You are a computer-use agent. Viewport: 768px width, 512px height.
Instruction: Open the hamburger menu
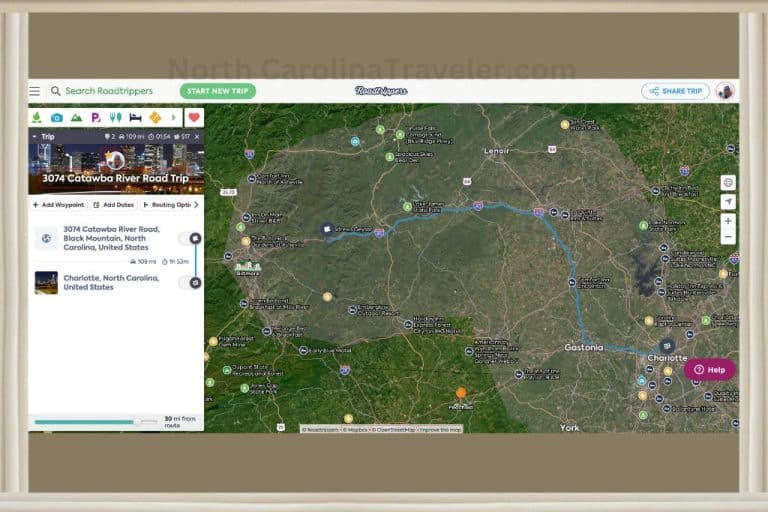coord(35,91)
